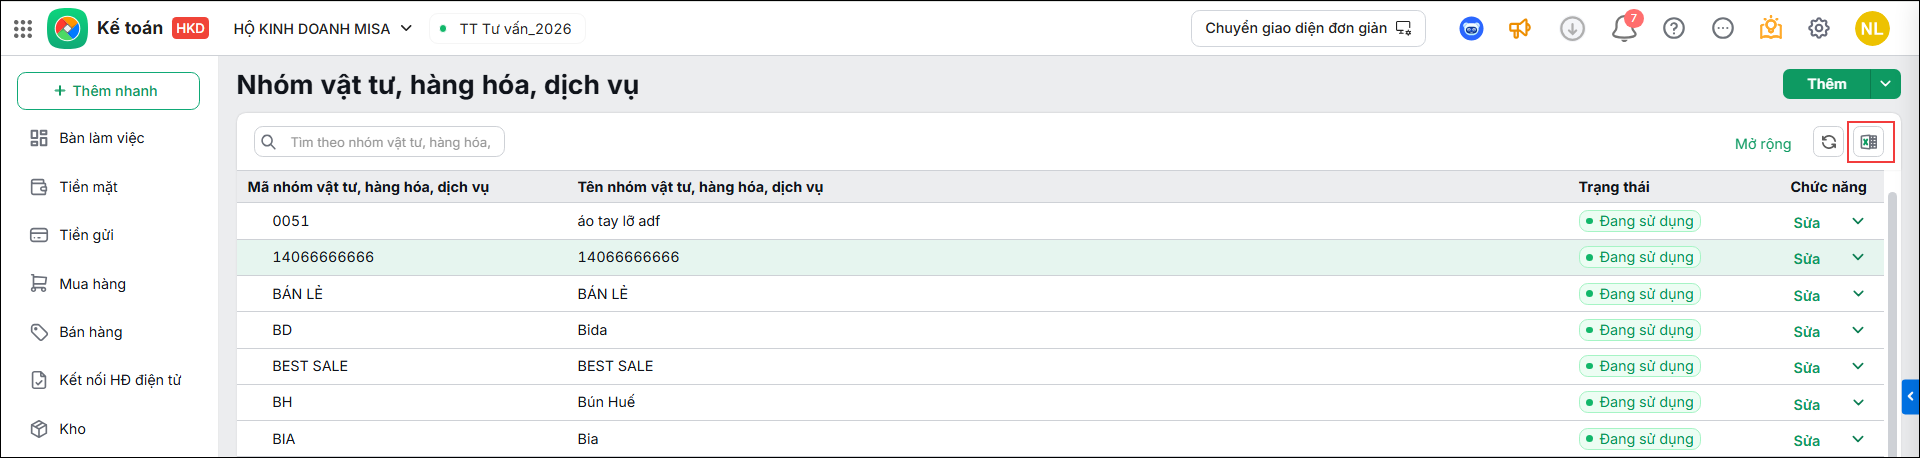Expand the dropdown next to Thêm button
Screen dimensions: 1920x458
click(1886, 84)
